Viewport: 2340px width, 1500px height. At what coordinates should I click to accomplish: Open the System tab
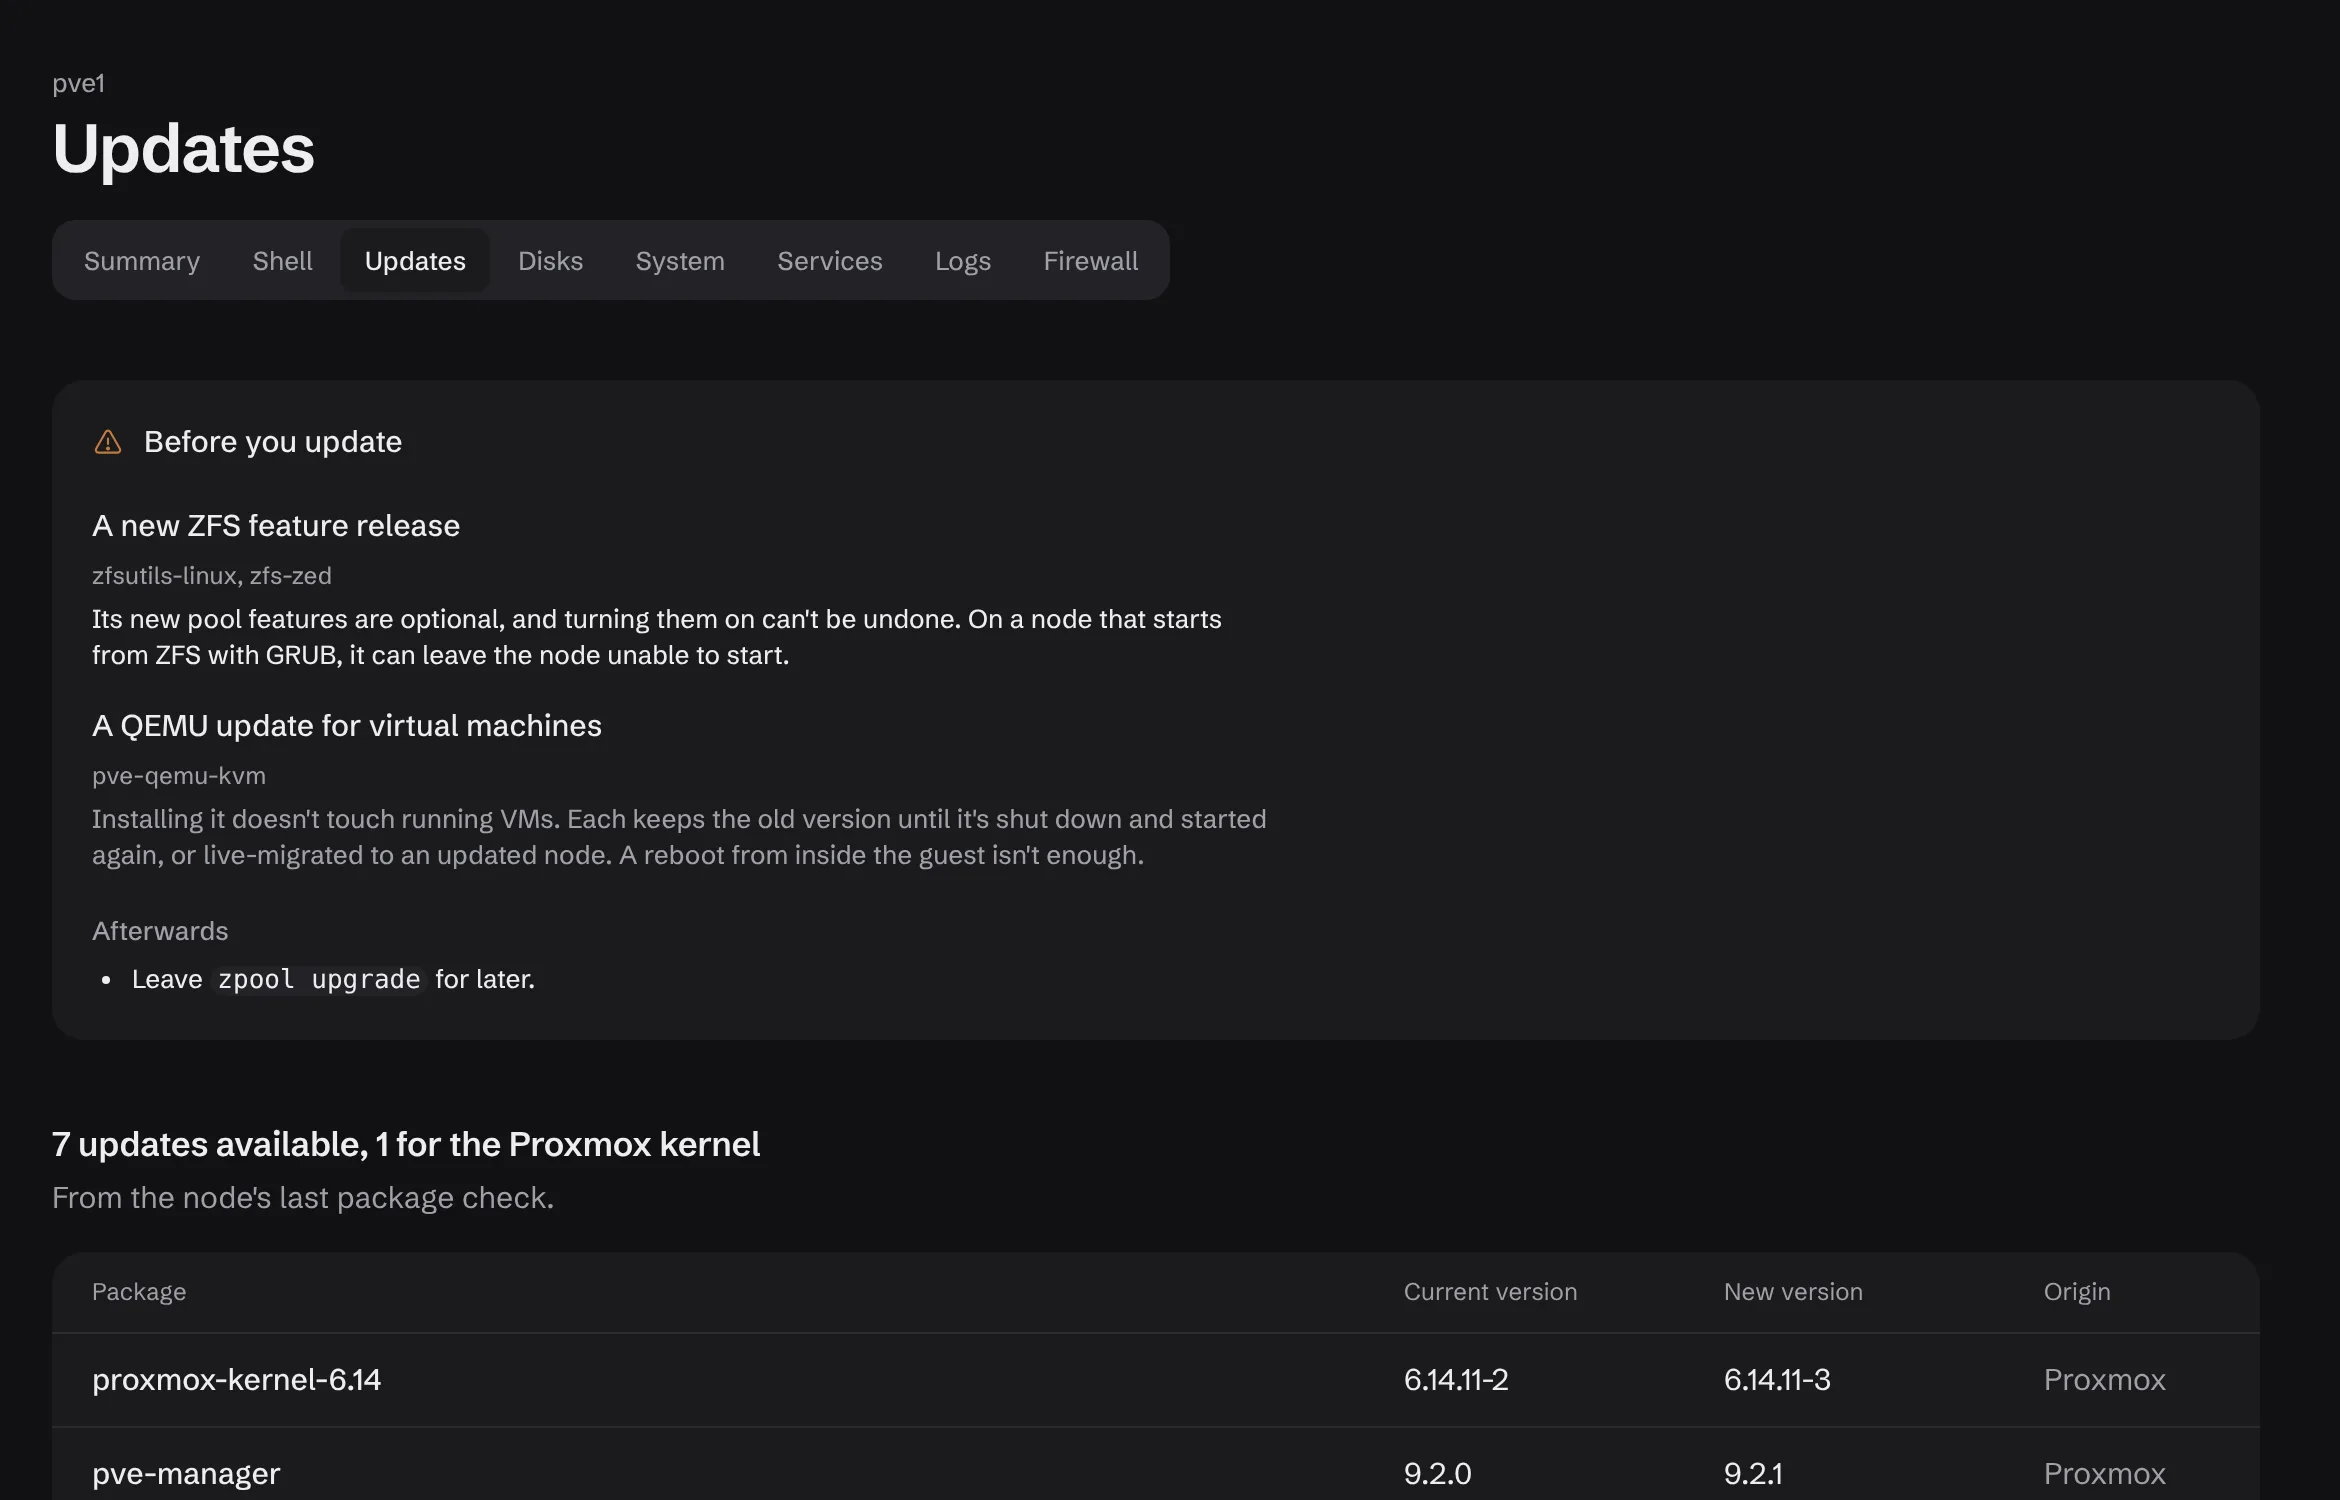680,261
